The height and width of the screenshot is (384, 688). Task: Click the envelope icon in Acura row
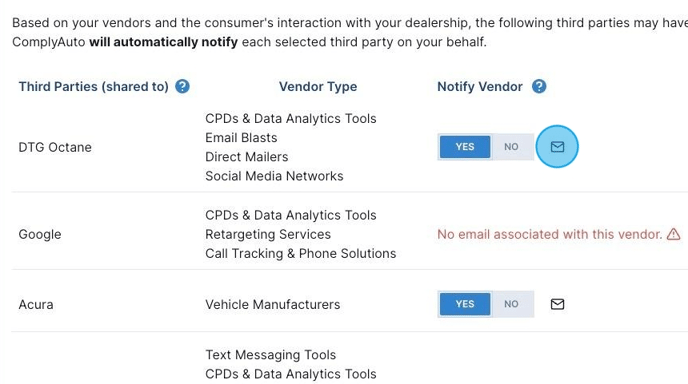[557, 304]
